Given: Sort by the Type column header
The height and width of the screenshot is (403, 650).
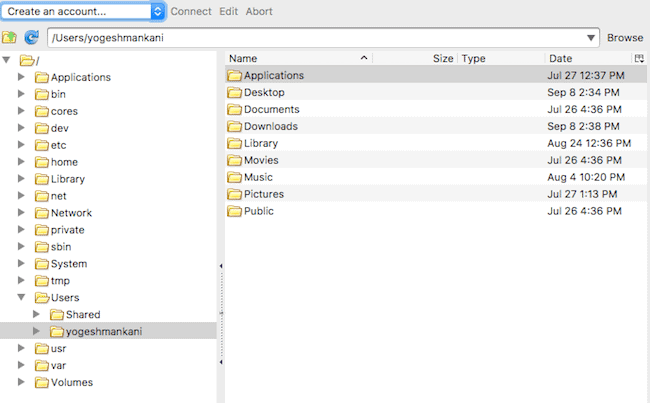Looking at the screenshot, I should 501,58.
